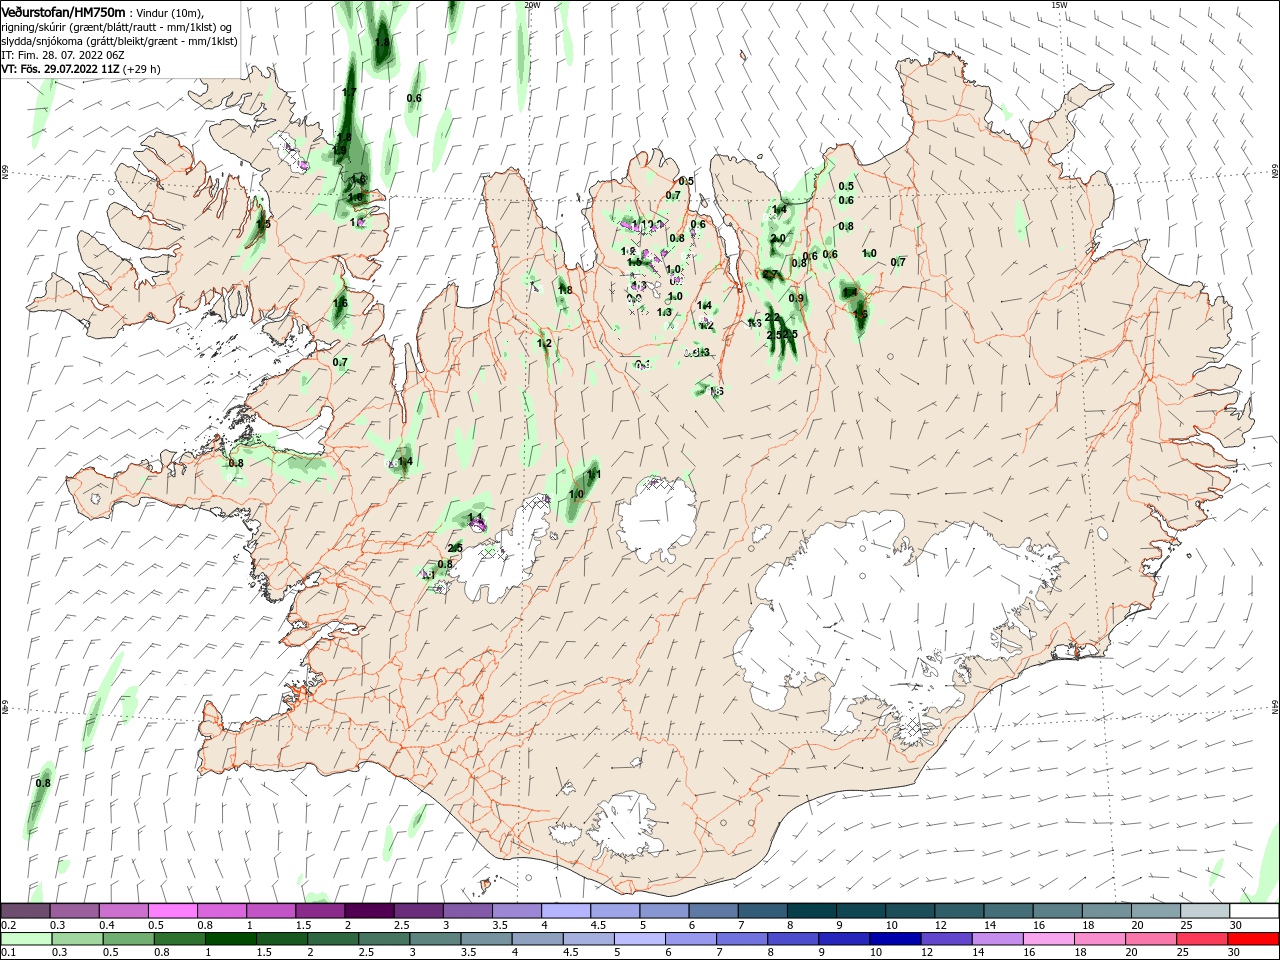The height and width of the screenshot is (960, 1280).
Task: Choose the pale lavender snow swatch labeled 4
Action: click(x=566, y=911)
